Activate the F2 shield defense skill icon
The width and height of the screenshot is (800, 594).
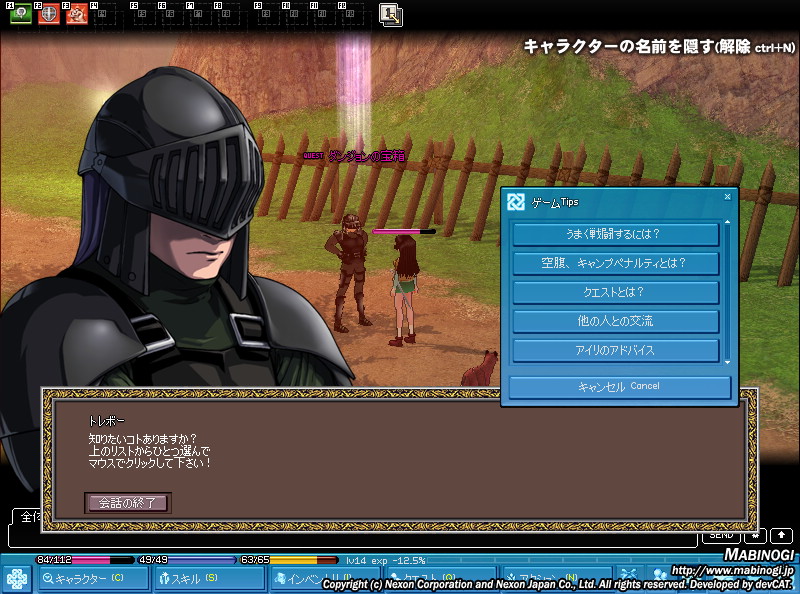pos(48,14)
